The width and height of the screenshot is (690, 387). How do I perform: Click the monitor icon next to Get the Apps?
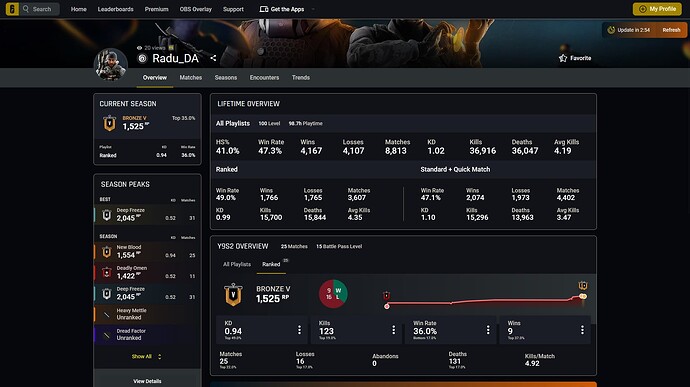(x=264, y=9)
